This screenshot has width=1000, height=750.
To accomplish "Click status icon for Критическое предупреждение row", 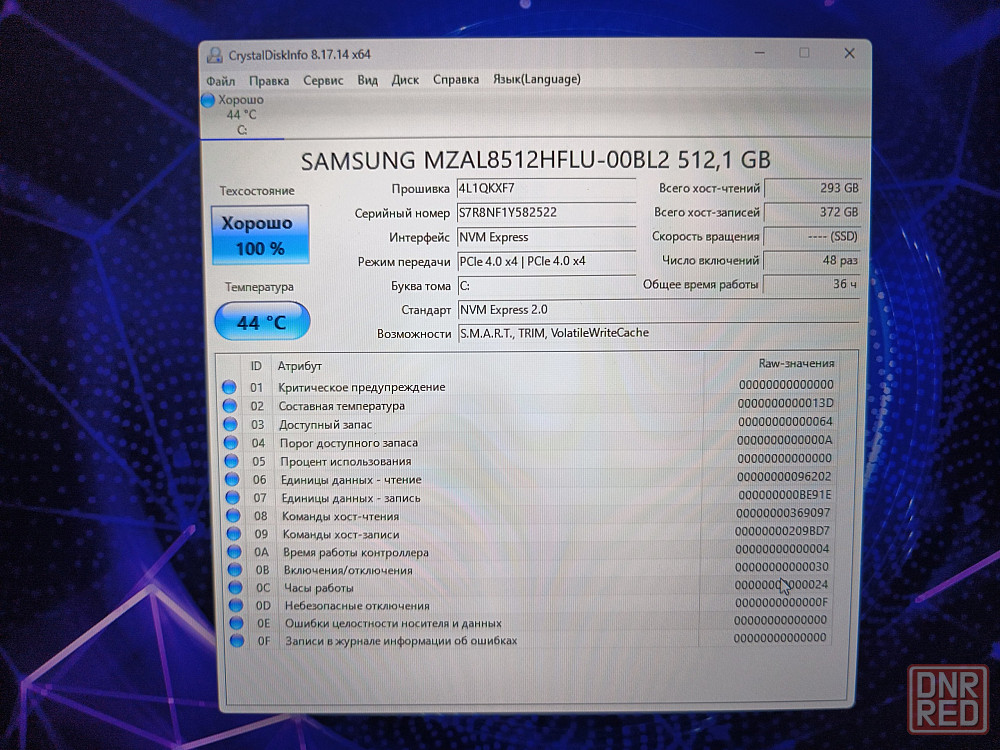I will [x=229, y=387].
